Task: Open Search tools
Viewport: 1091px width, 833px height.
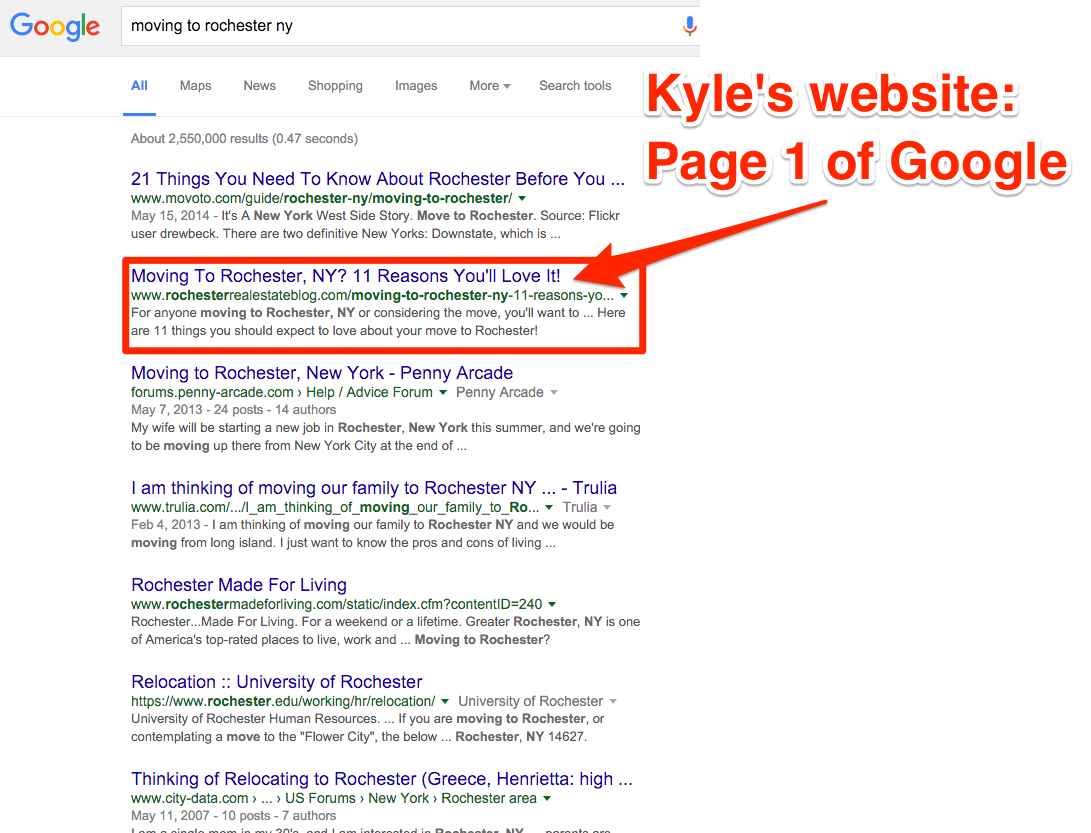Action: [x=575, y=86]
